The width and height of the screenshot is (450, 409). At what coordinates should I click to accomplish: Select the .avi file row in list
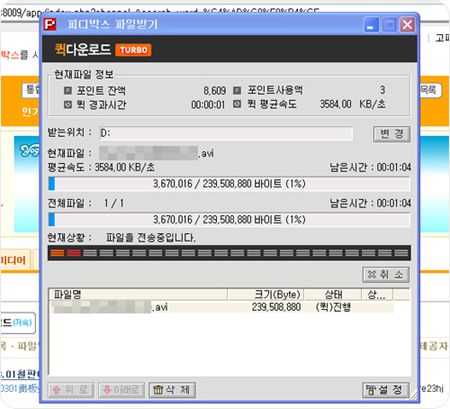point(221,307)
